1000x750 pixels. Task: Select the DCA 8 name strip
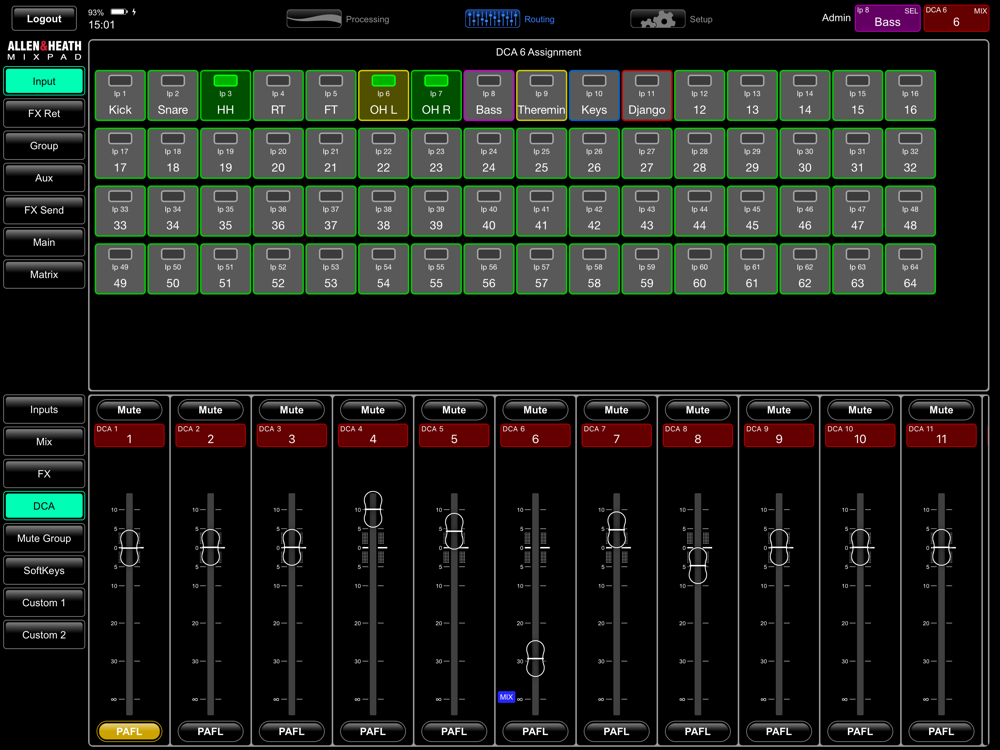tap(698, 435)
